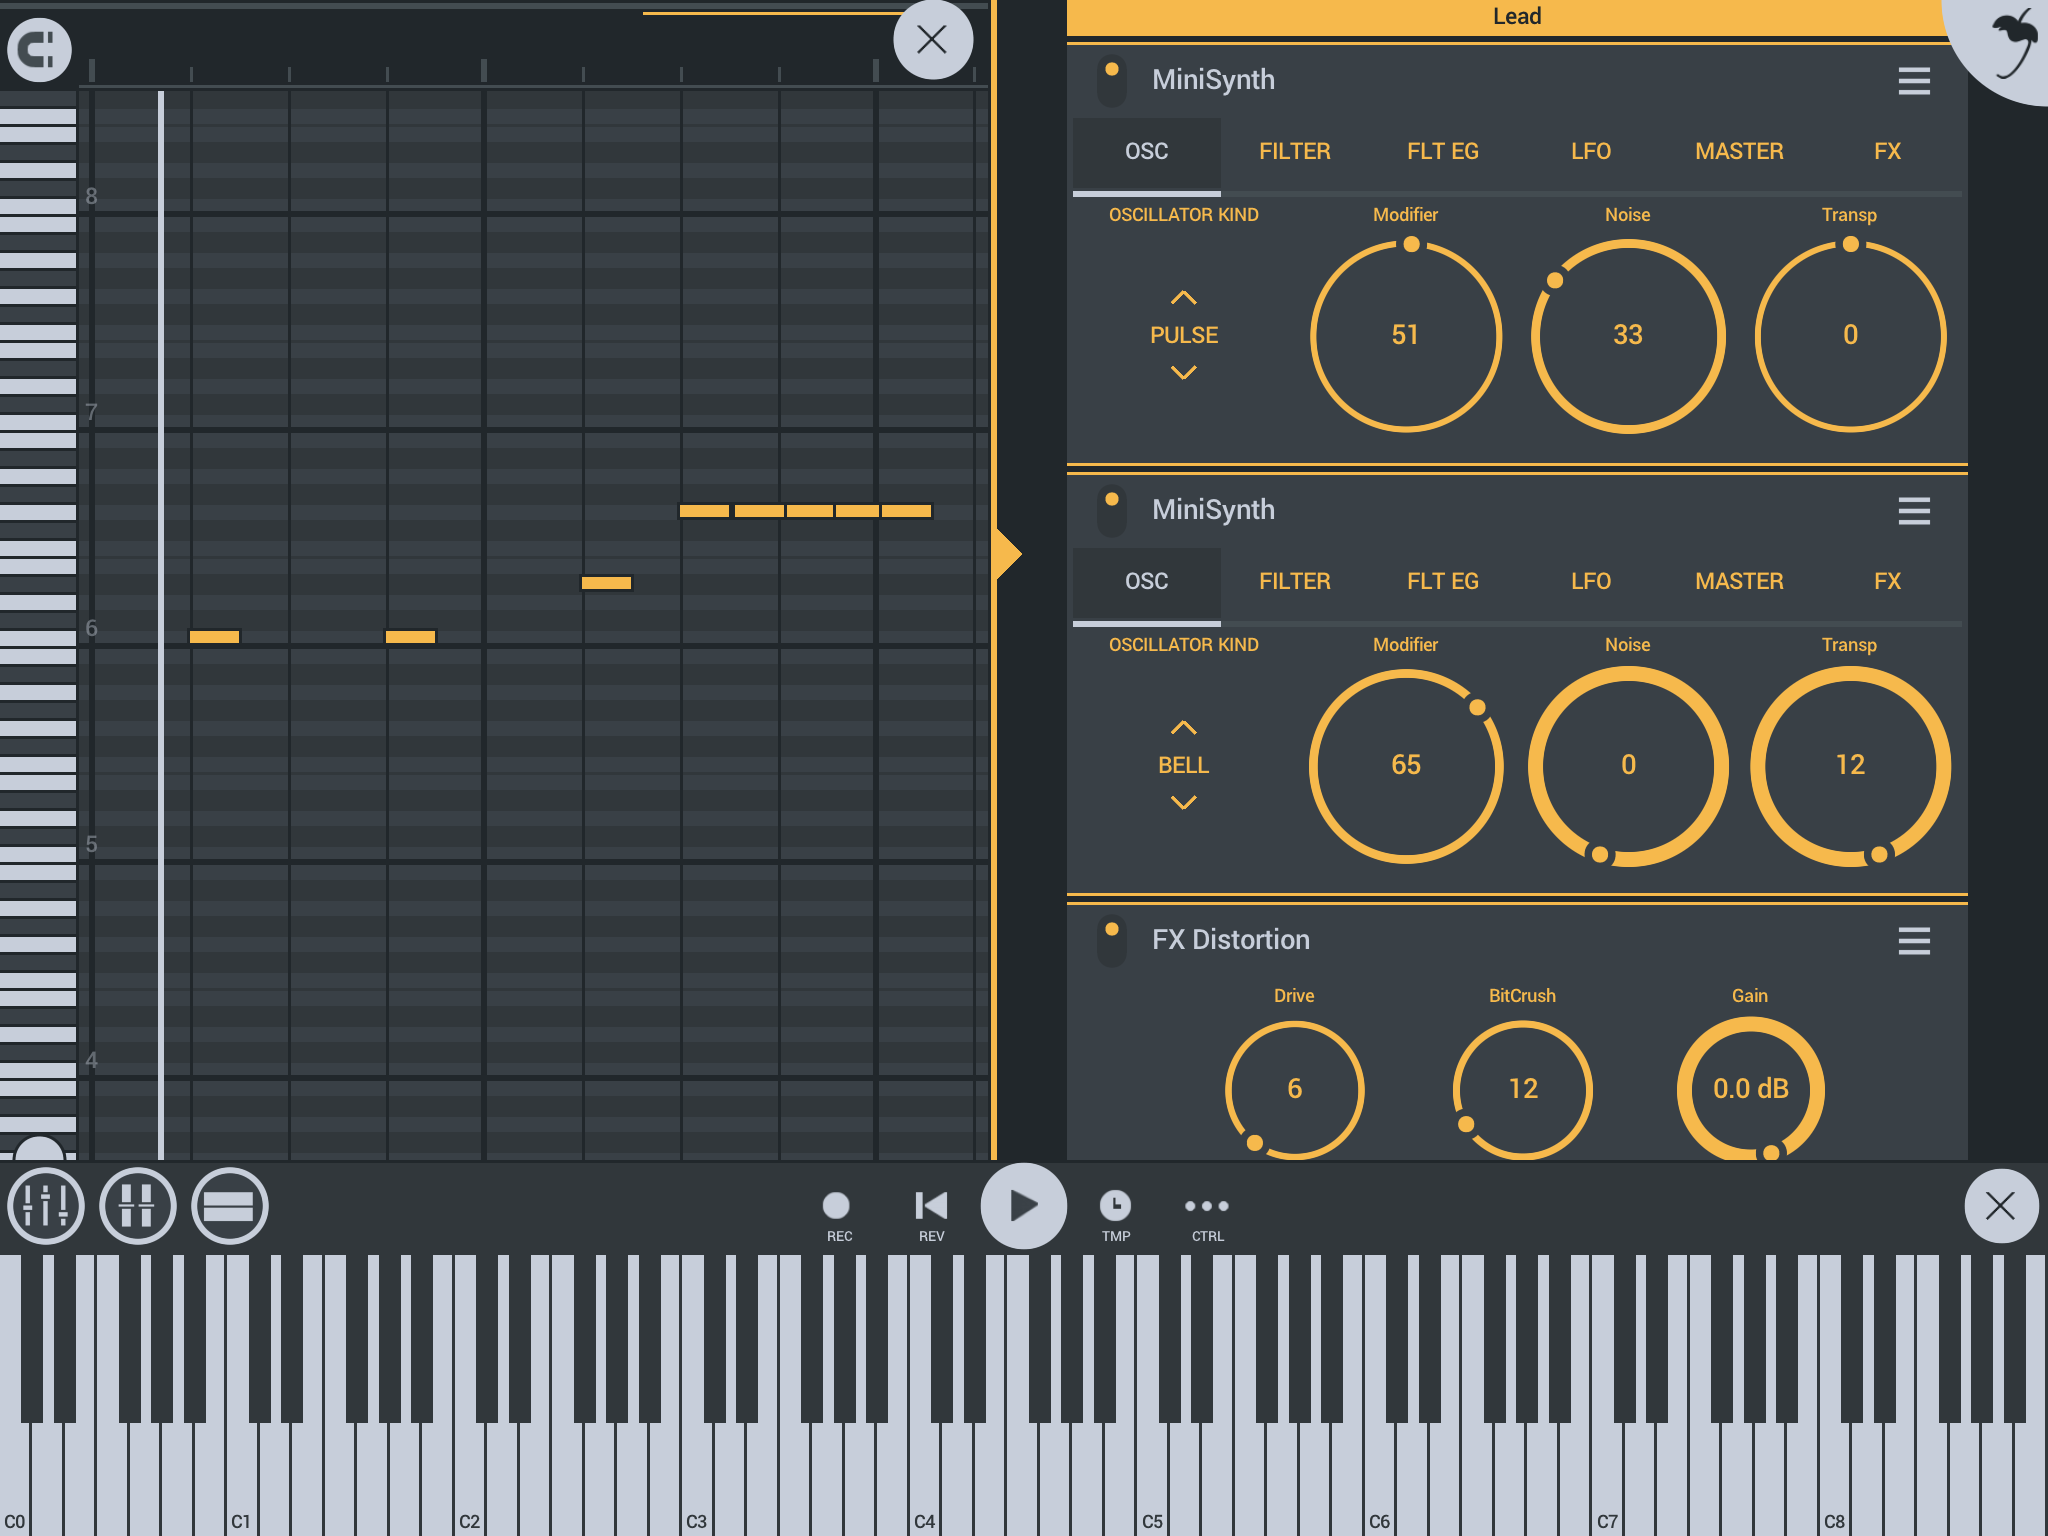This screenshot has height=1536, width=2048.
Task: Start playback with the play button
Action: [1023, 1206]
